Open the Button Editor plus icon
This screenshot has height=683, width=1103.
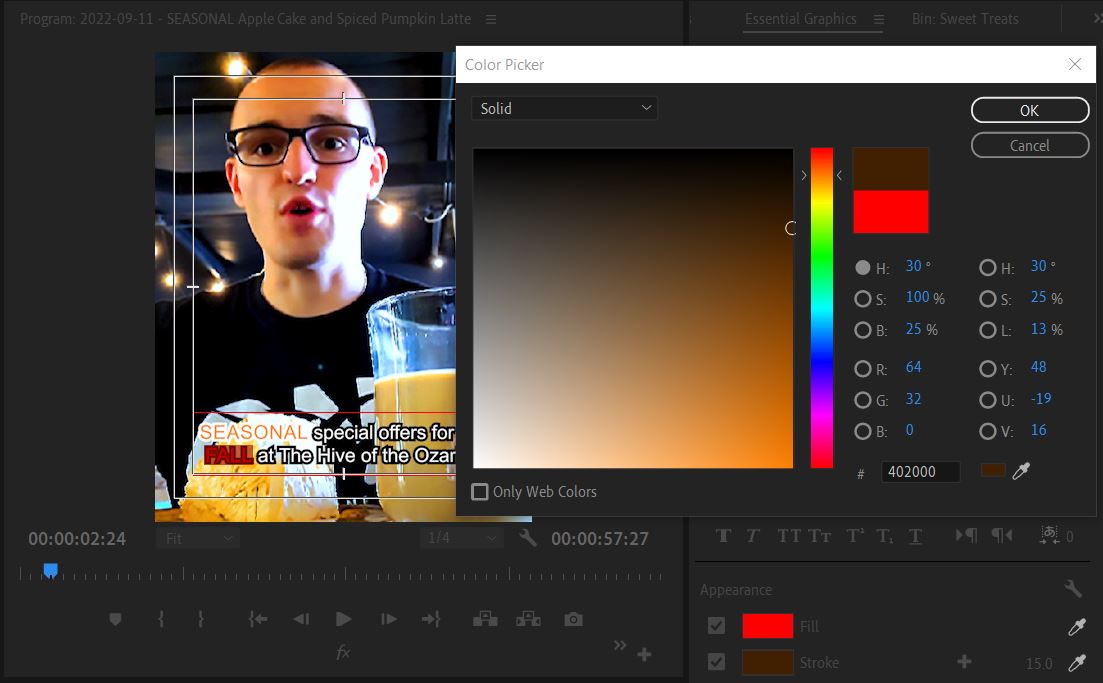coord(644,655)
